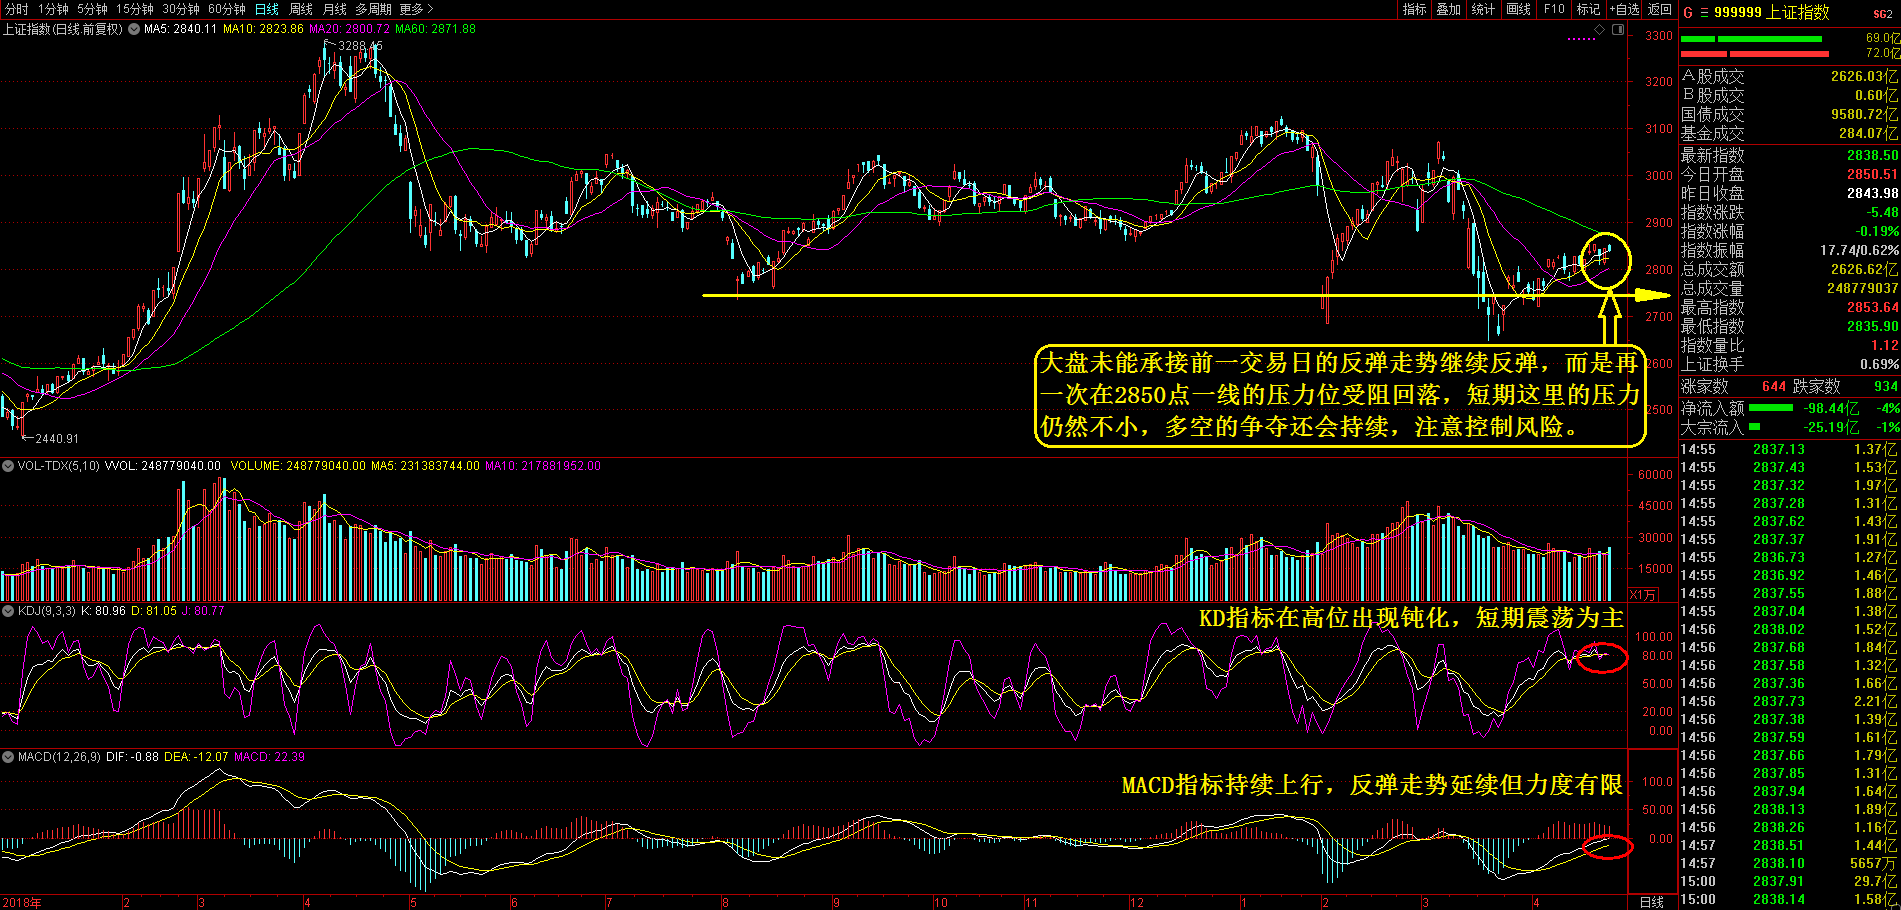Viewport: 1901px width, 910px height.
Task: Click the 大宗流入 green progress bar
Action: click(1754, 427)
